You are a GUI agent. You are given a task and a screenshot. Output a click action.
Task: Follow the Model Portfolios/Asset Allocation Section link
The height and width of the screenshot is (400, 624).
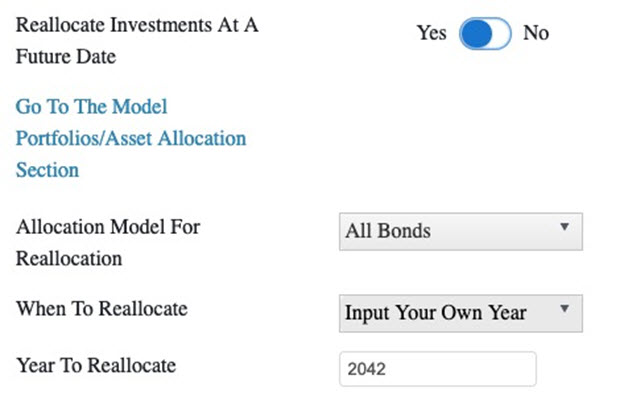click(130, 138)
